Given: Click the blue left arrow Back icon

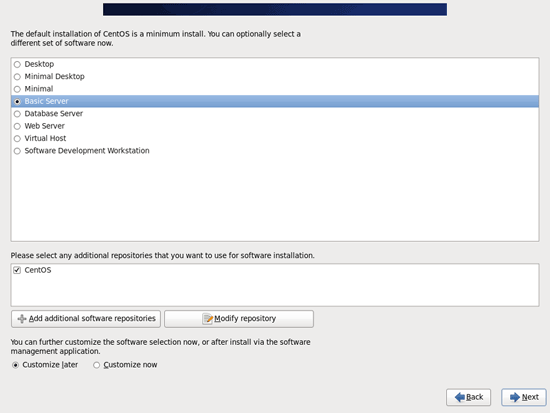Looking at the screenshot, I should tap(460, 397).
